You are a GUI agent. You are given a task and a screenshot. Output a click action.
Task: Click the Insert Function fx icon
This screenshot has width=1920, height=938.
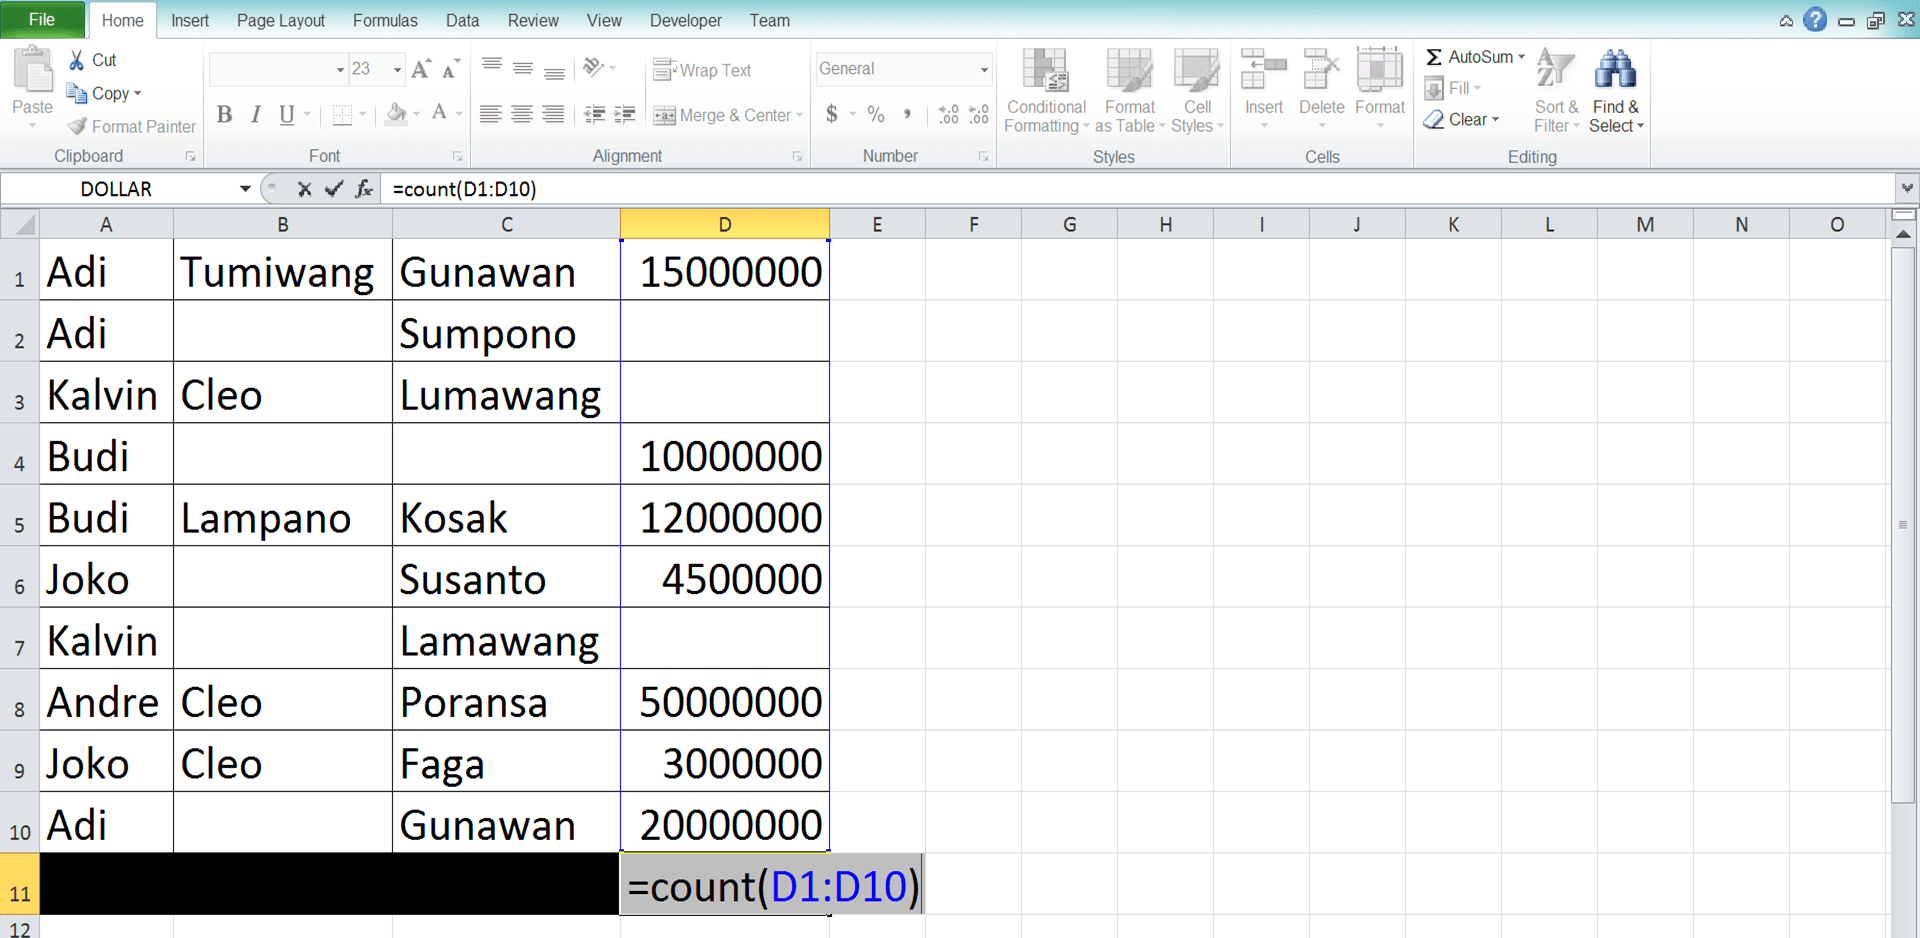click(x=364, y=189)
